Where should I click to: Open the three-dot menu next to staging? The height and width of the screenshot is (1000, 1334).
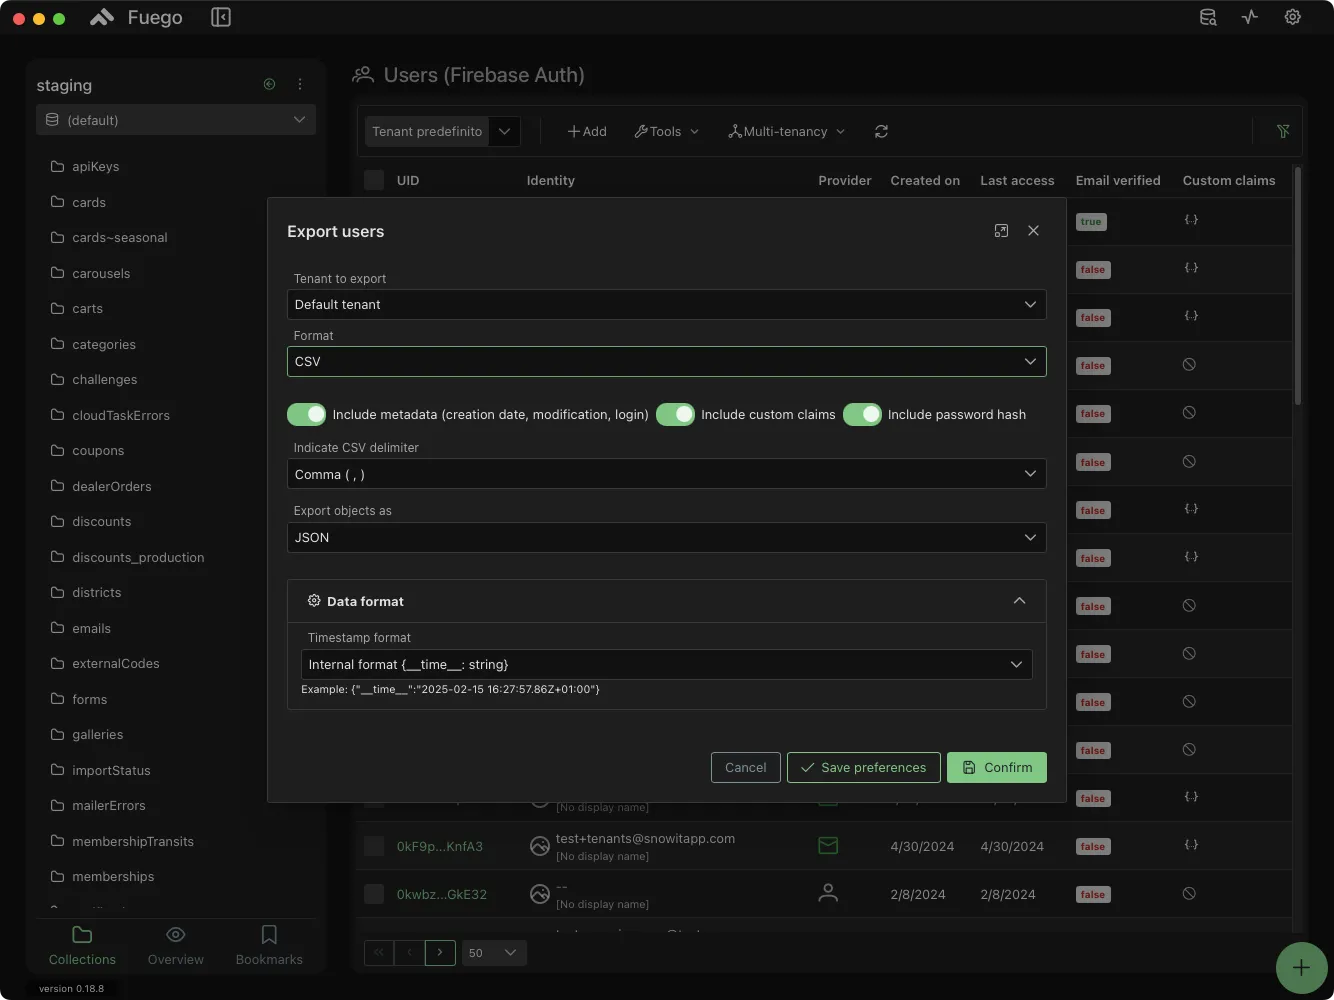(300, 84)
